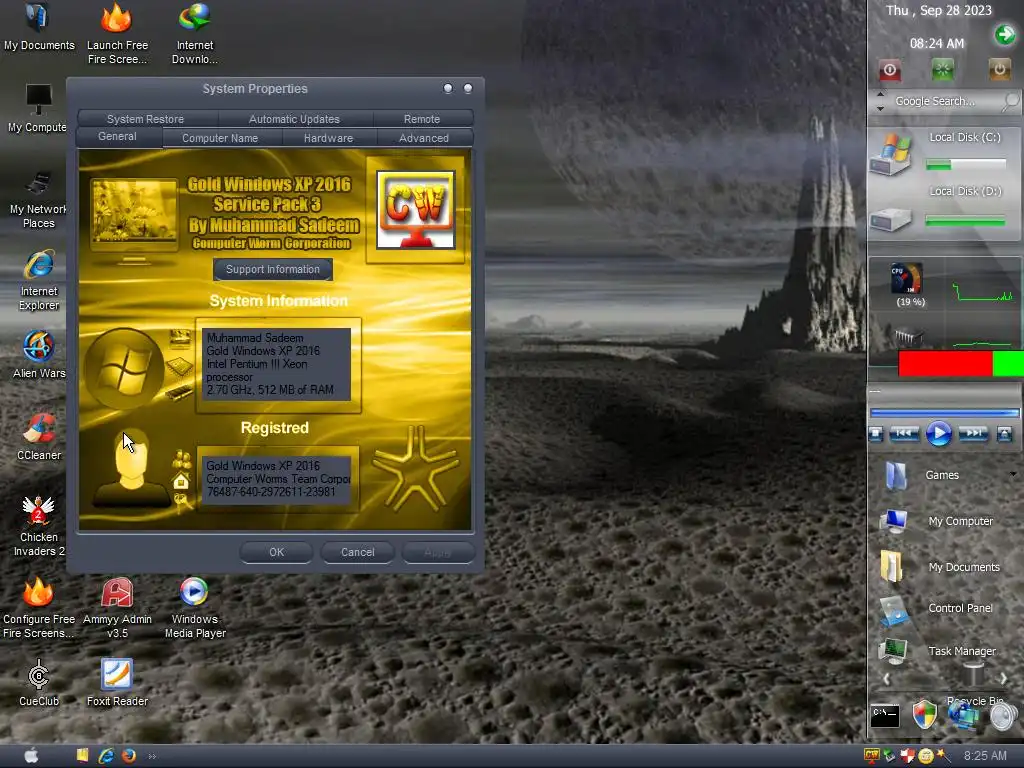Select the General tab
Screen dimensions: 1024x768
pyautogui.click(x=118, y=136)
